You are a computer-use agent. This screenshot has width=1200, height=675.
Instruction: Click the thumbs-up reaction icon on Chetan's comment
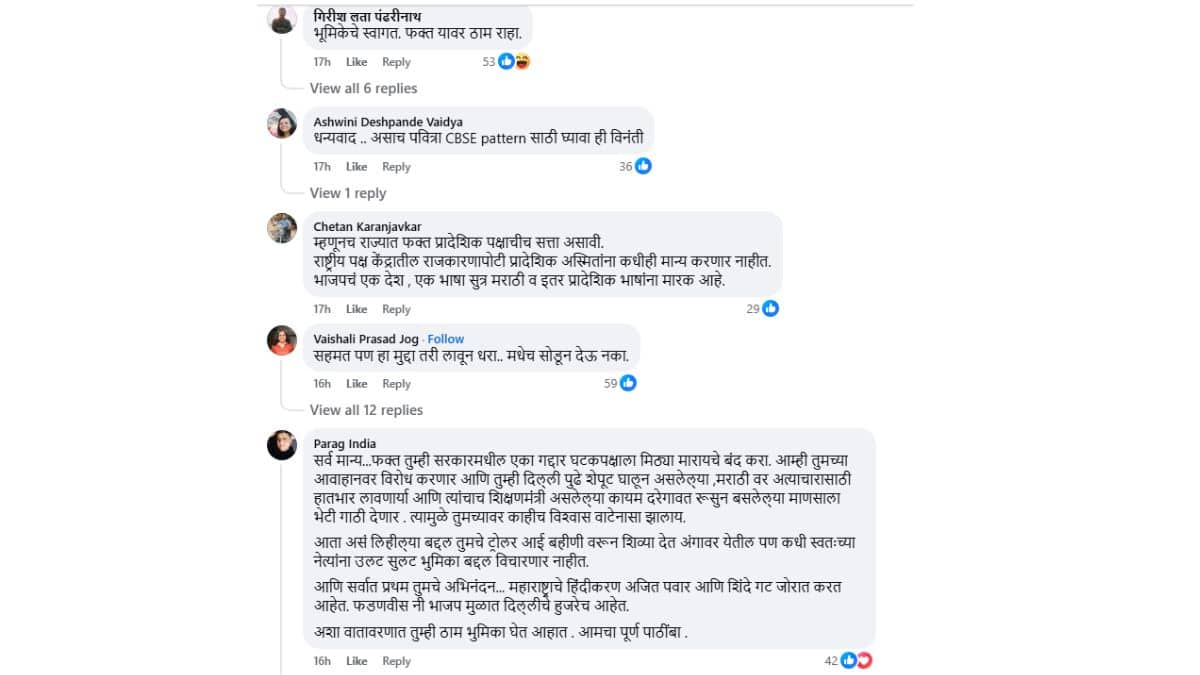pyautogui.click(x=770, y=309)
